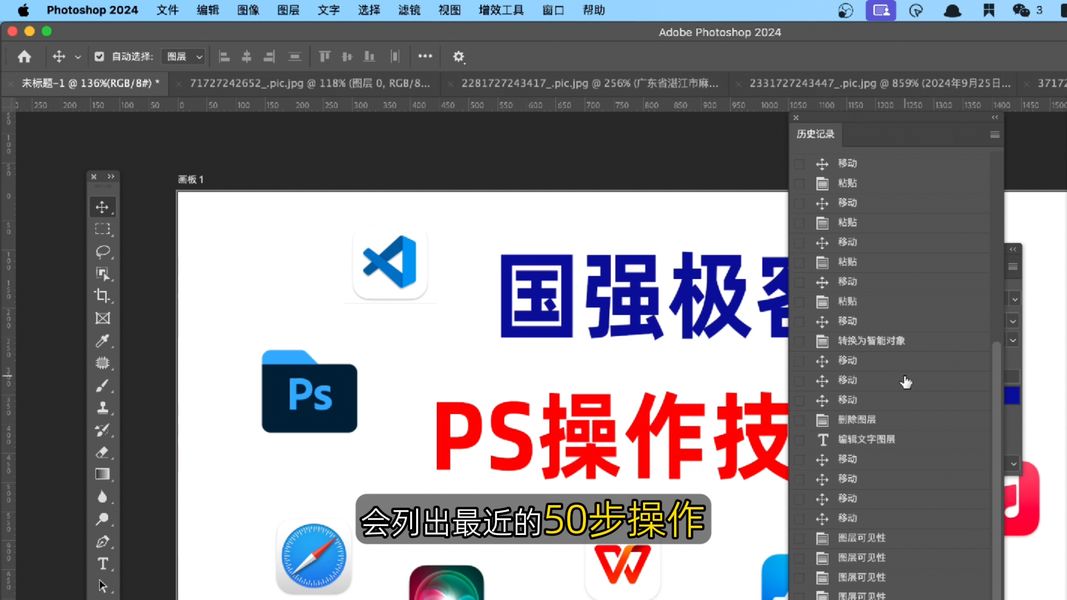Select the Frame tool
Viewport: 1067px width, 600px height.
[102, 318]
